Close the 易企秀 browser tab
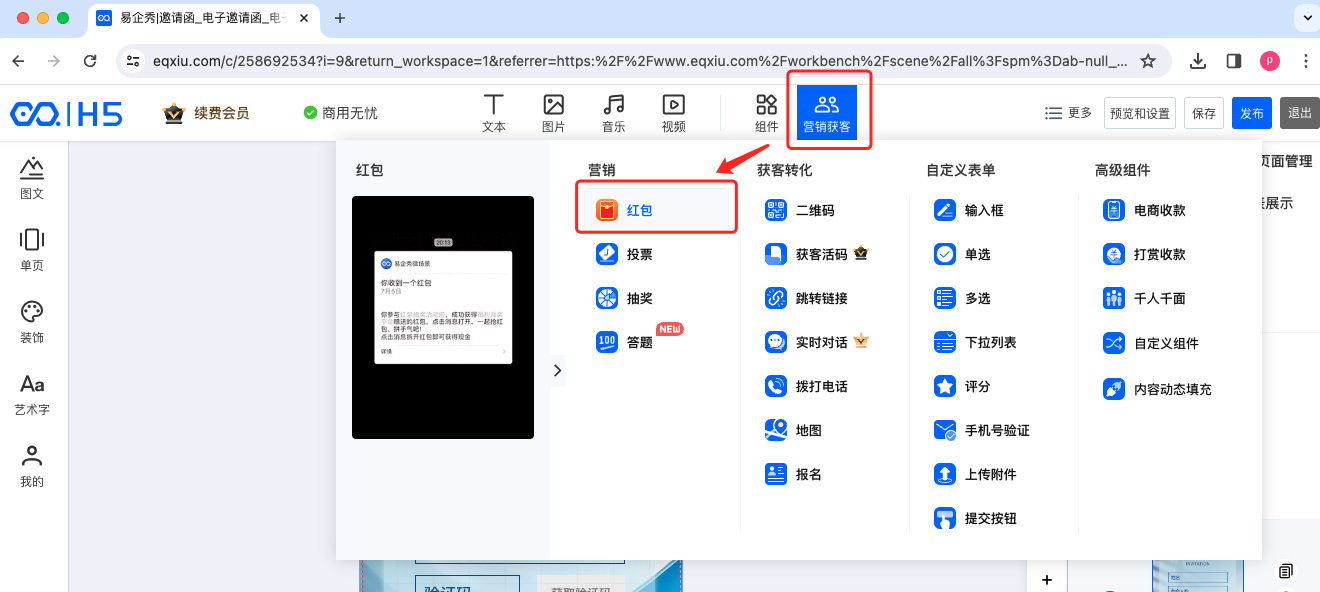Image resolution: width=1320 pixels, height=592 pixels. point(304,18)
